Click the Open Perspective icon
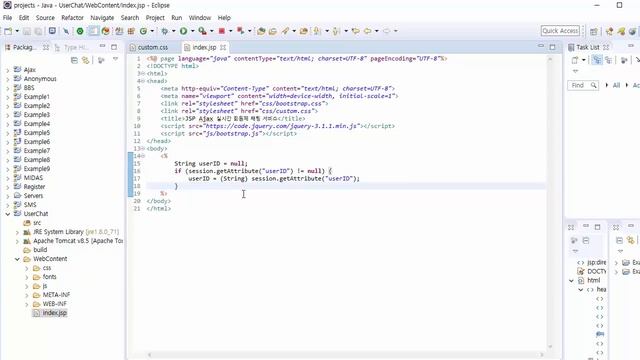The width and height of the screenshot is (640, 360). (593, 31)
